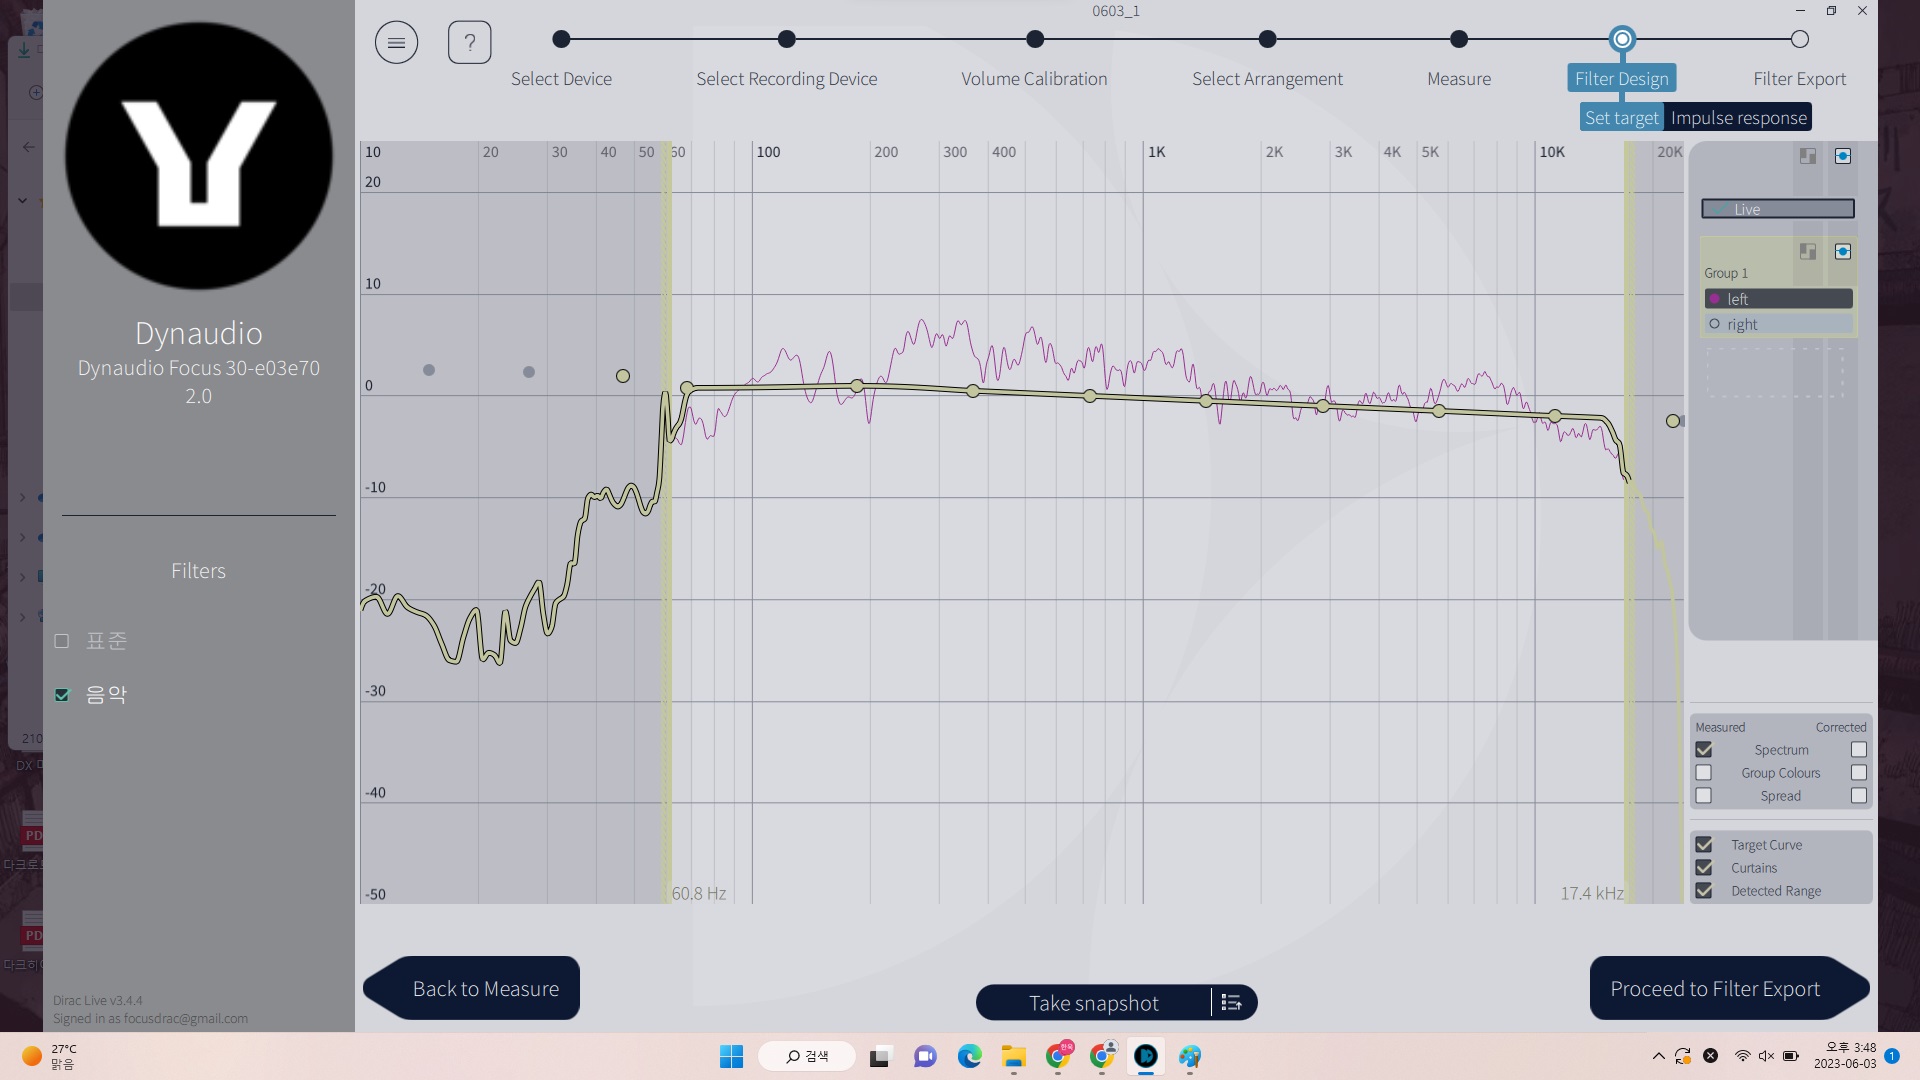Expand system tray hidden icons chevron

tap(1658, 1056)
